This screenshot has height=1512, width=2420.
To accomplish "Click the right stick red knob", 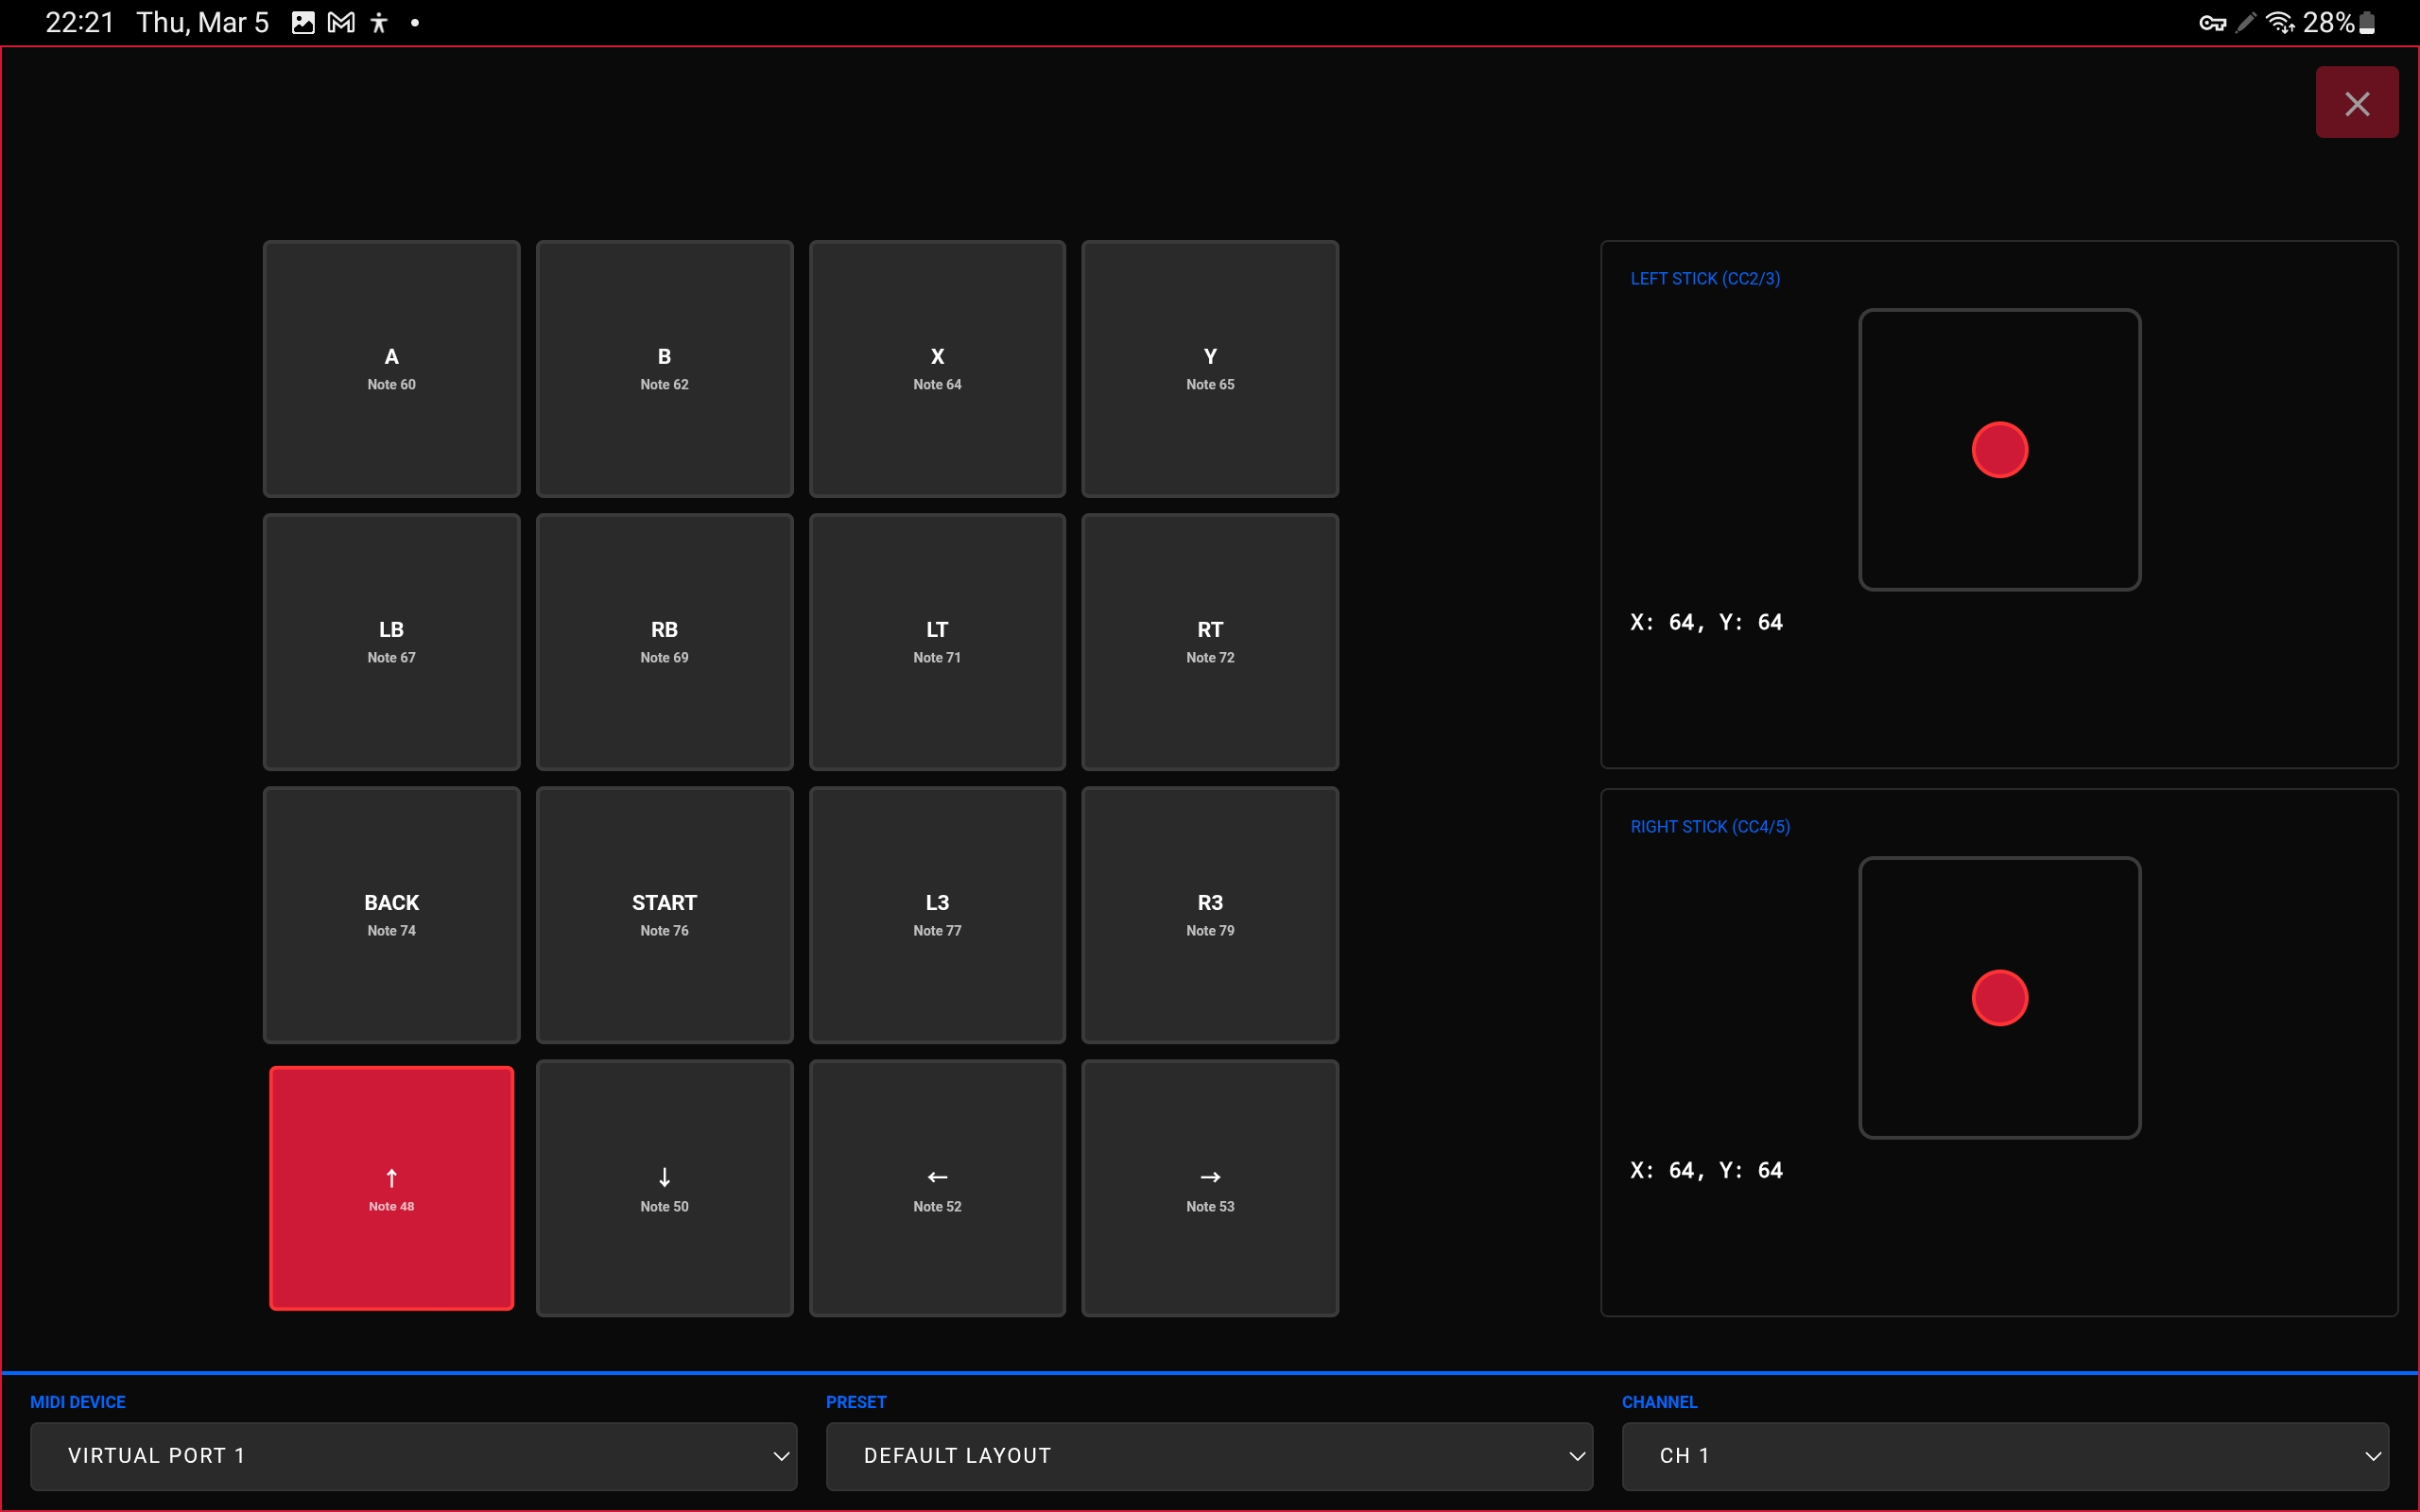I will (1999, 998).
